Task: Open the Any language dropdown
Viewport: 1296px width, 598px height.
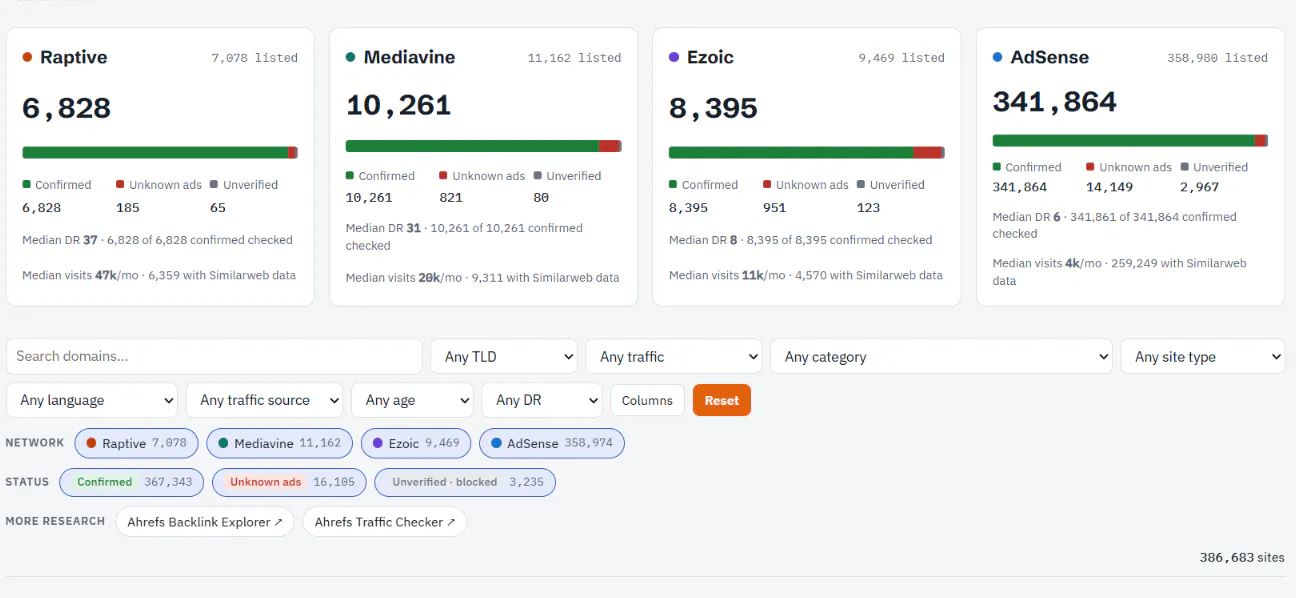Action: [x=92, y=400]
